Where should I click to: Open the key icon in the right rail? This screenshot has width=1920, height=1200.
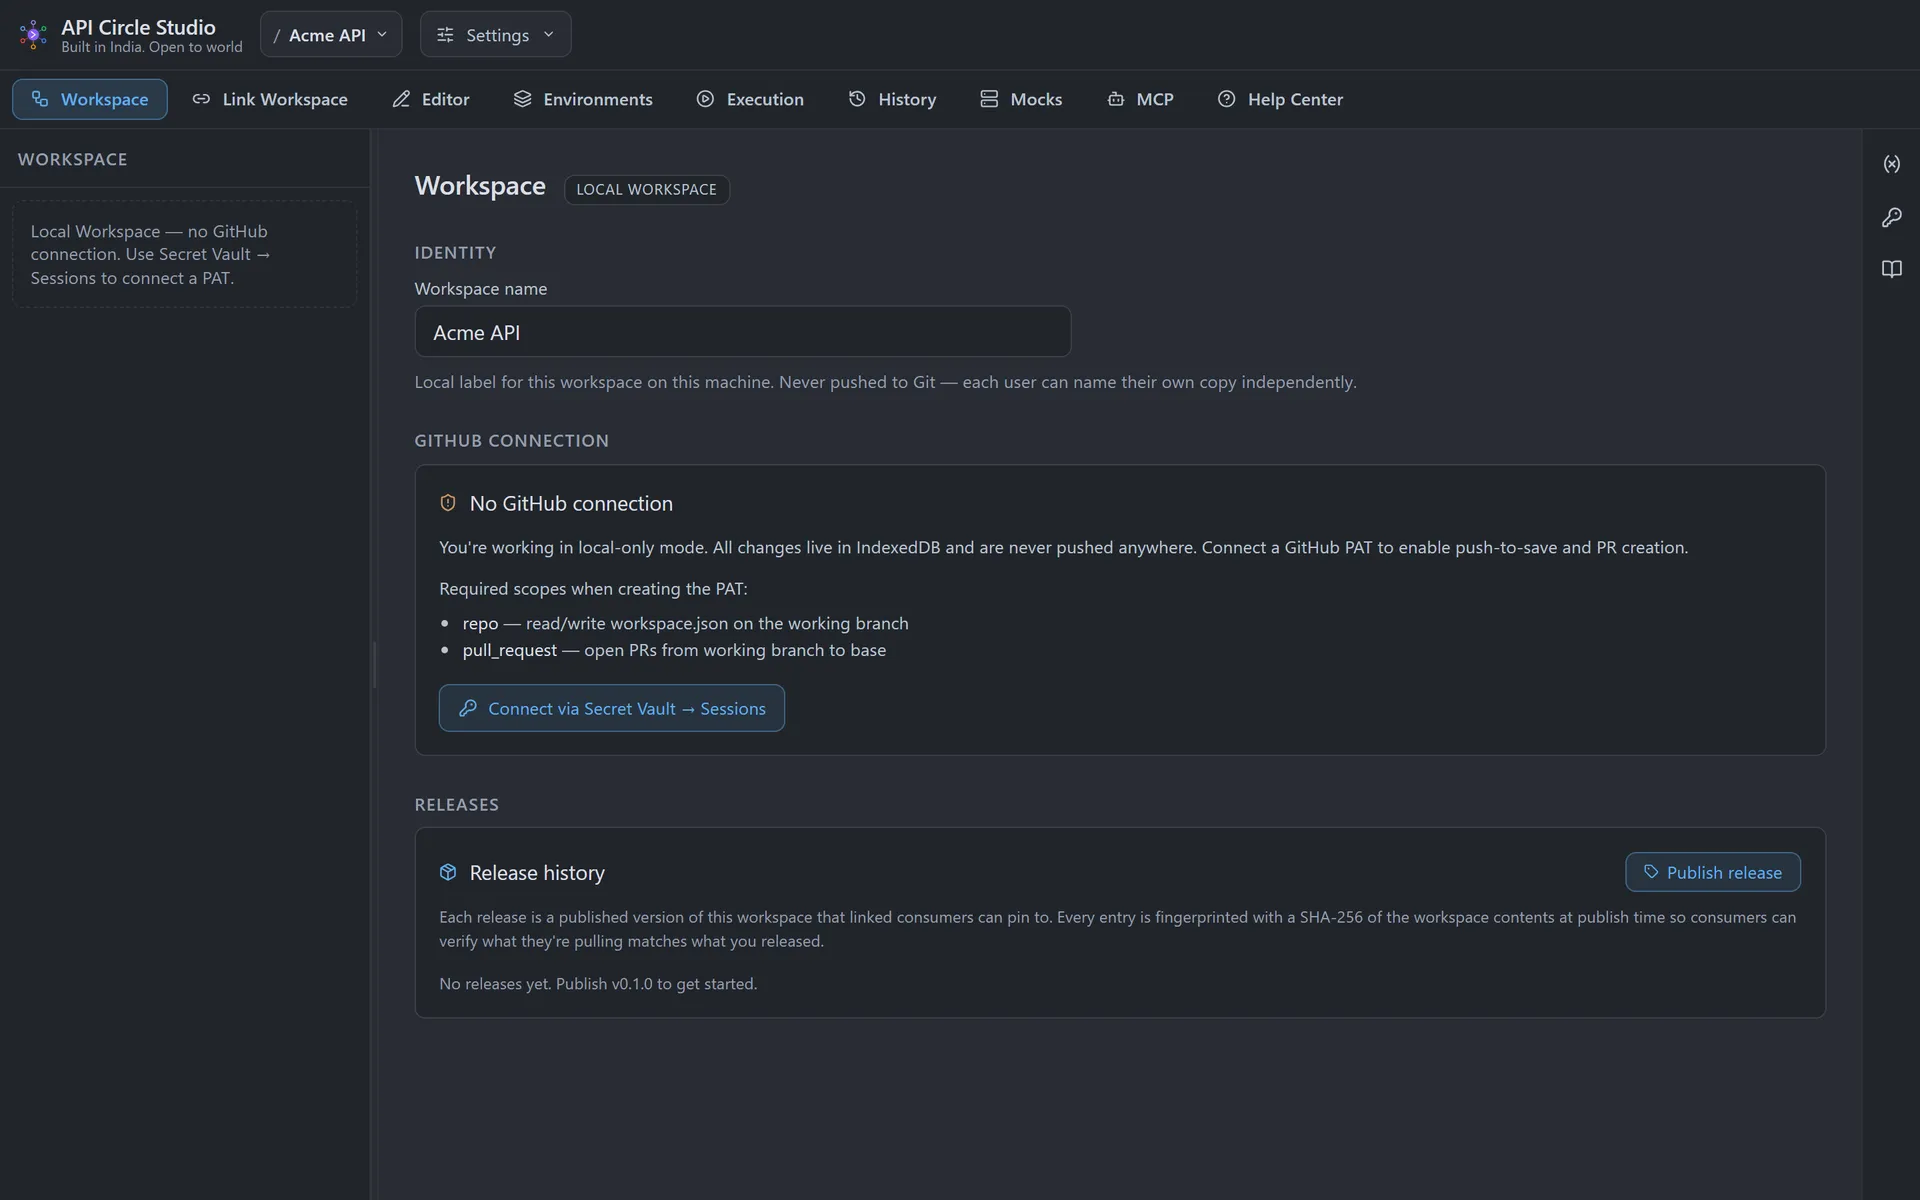1891,217
